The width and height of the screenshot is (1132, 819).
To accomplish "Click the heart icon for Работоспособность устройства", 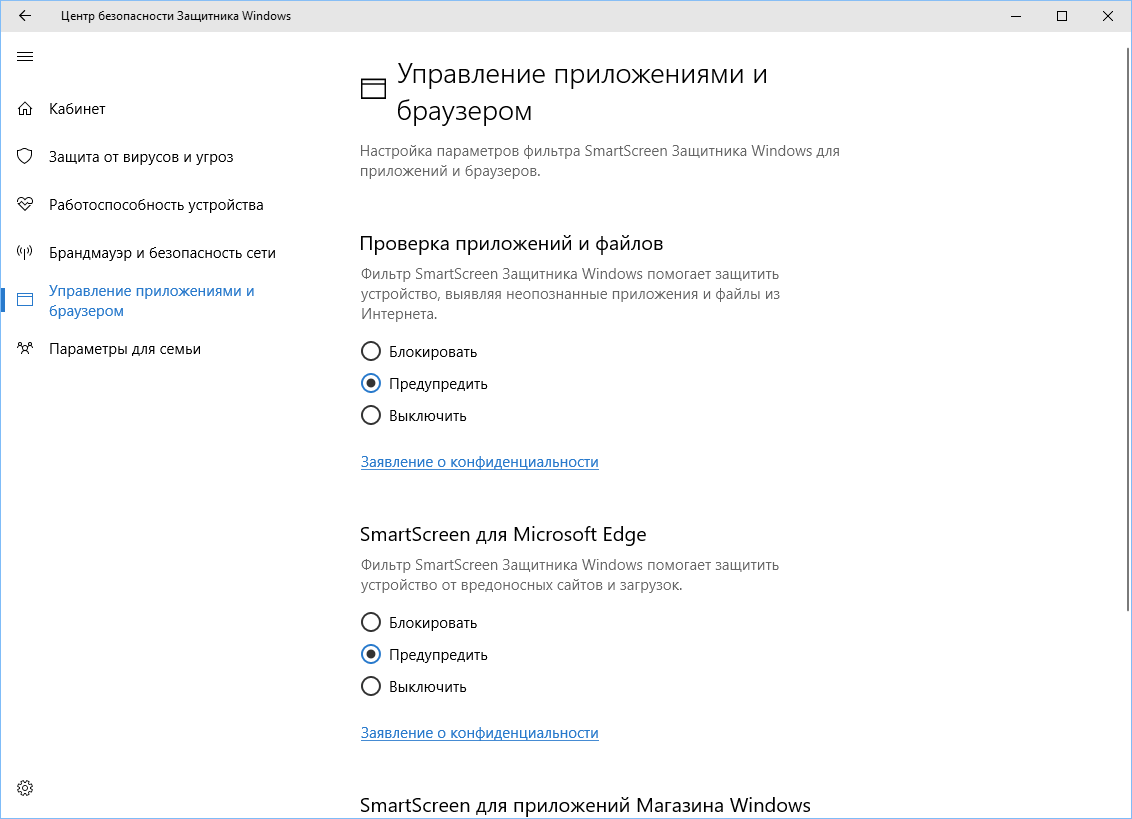I will click(x=24, y=204).
